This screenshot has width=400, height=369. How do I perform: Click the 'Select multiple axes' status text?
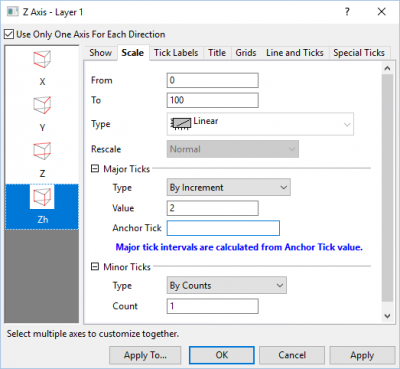(x=93, y=334)
